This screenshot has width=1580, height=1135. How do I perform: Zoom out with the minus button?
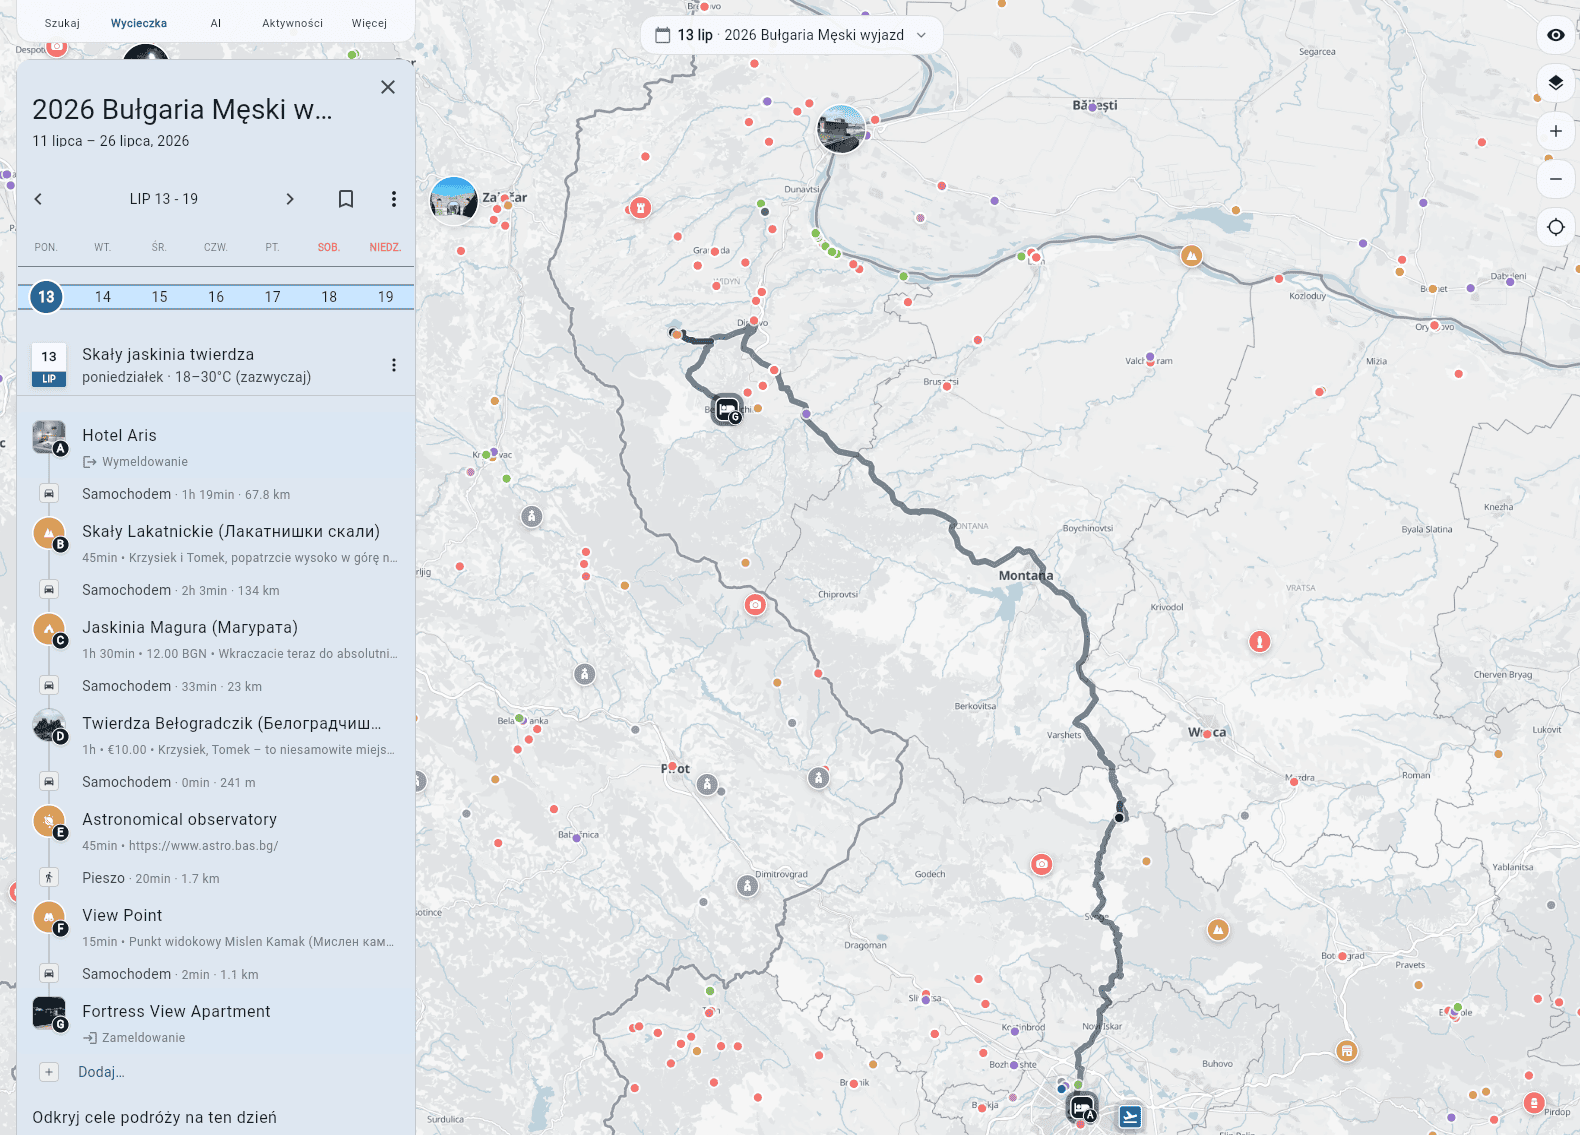click(1555, 179)
